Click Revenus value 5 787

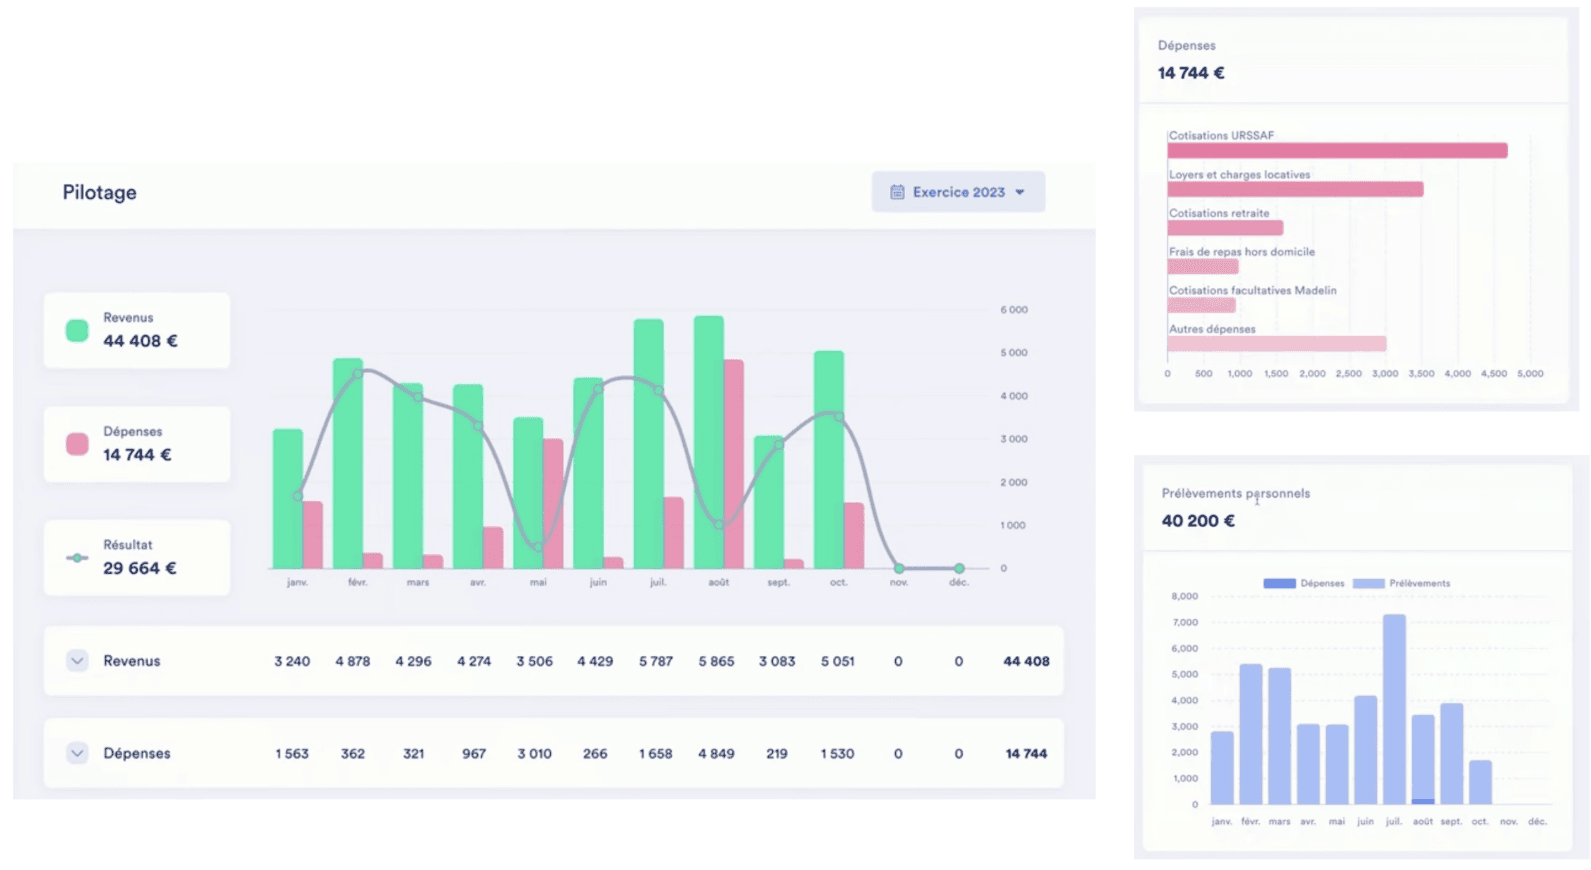[656, 661]
